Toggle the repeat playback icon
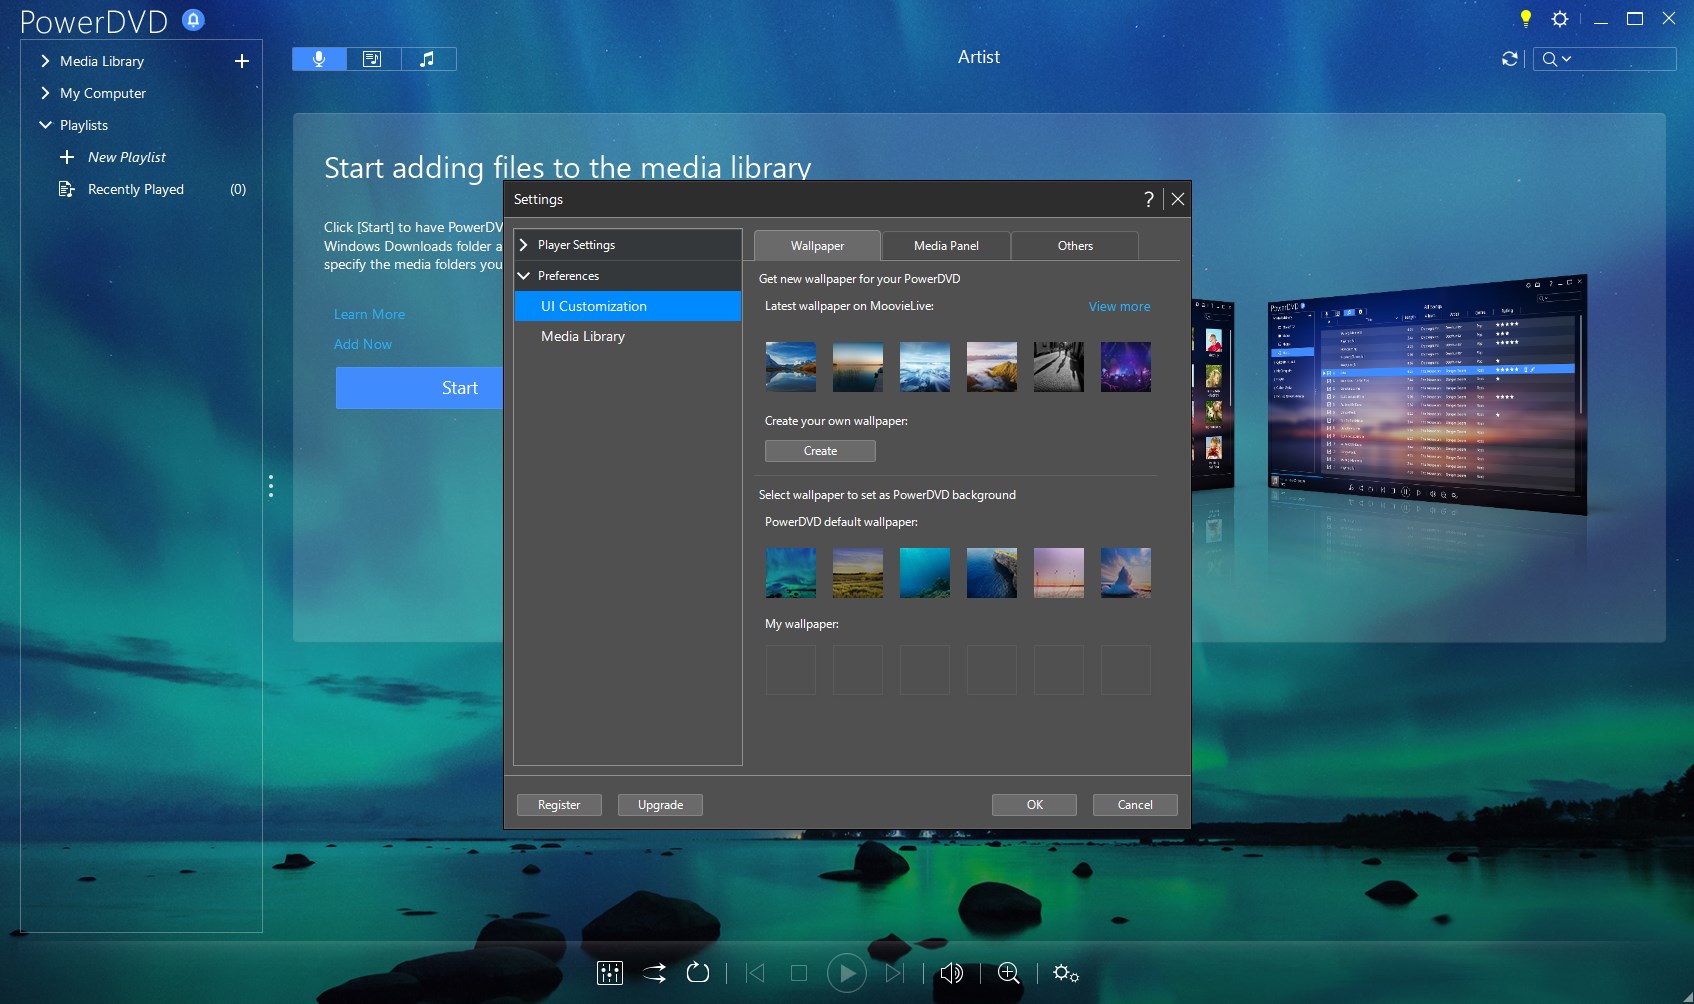The width and height of the screenshot is (1694, 1004). point(698,973)
